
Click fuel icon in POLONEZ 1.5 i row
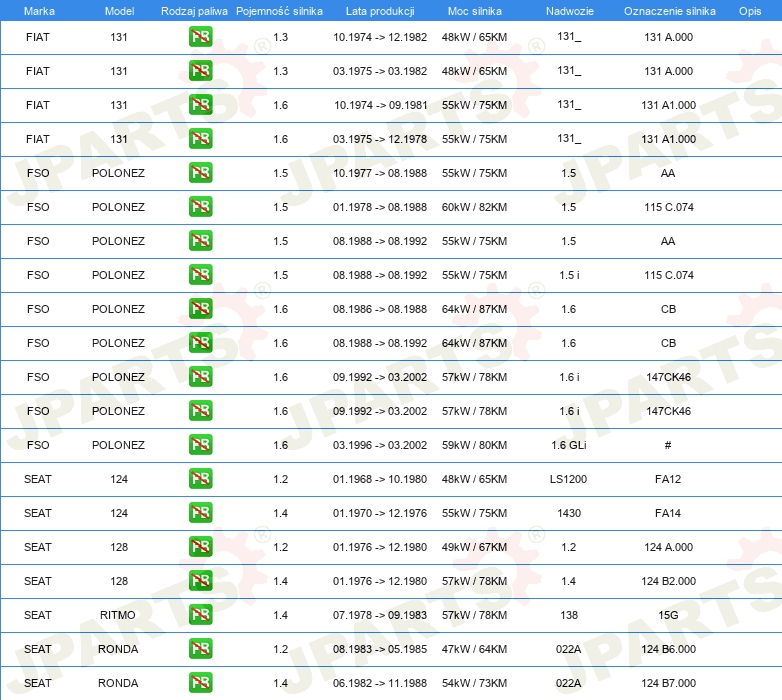pyautogui.click(x=200, y=275)
